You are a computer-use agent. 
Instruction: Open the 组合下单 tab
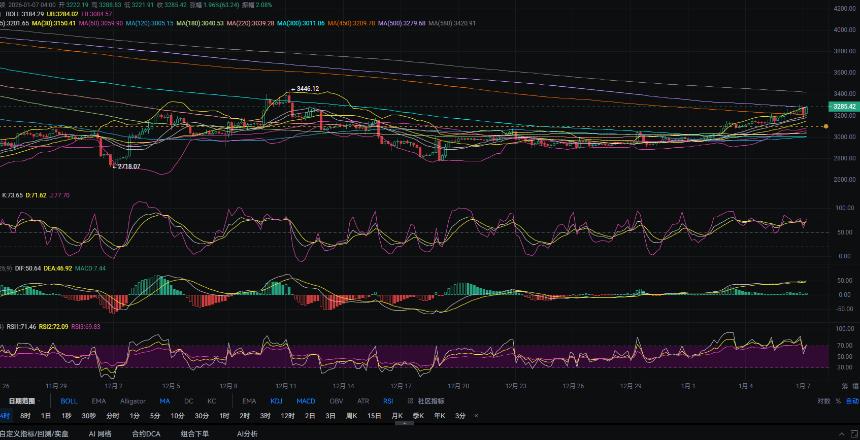pos(195,433)
